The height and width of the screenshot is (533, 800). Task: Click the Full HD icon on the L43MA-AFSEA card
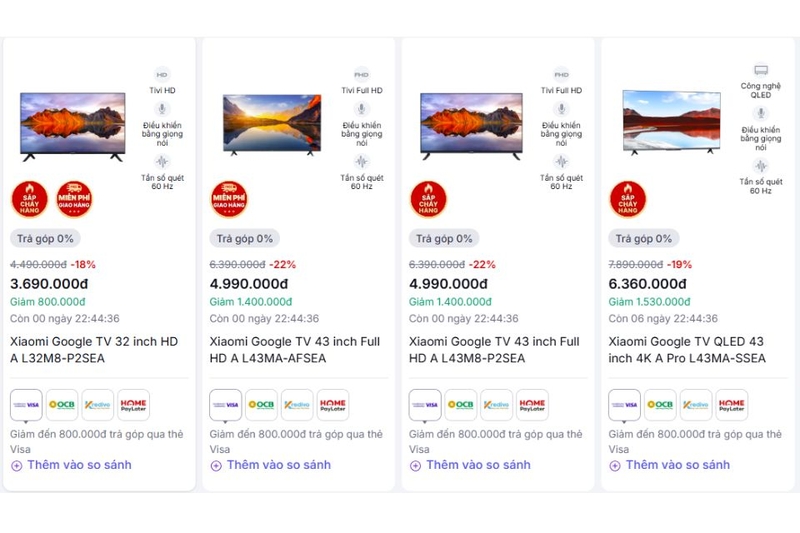click(x=362, y=75)
